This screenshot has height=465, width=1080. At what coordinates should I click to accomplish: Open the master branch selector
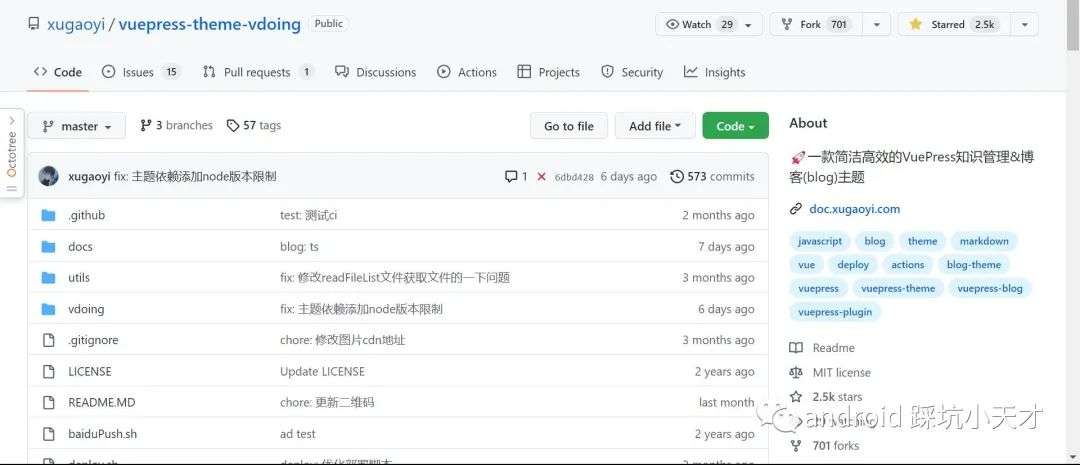76,126
